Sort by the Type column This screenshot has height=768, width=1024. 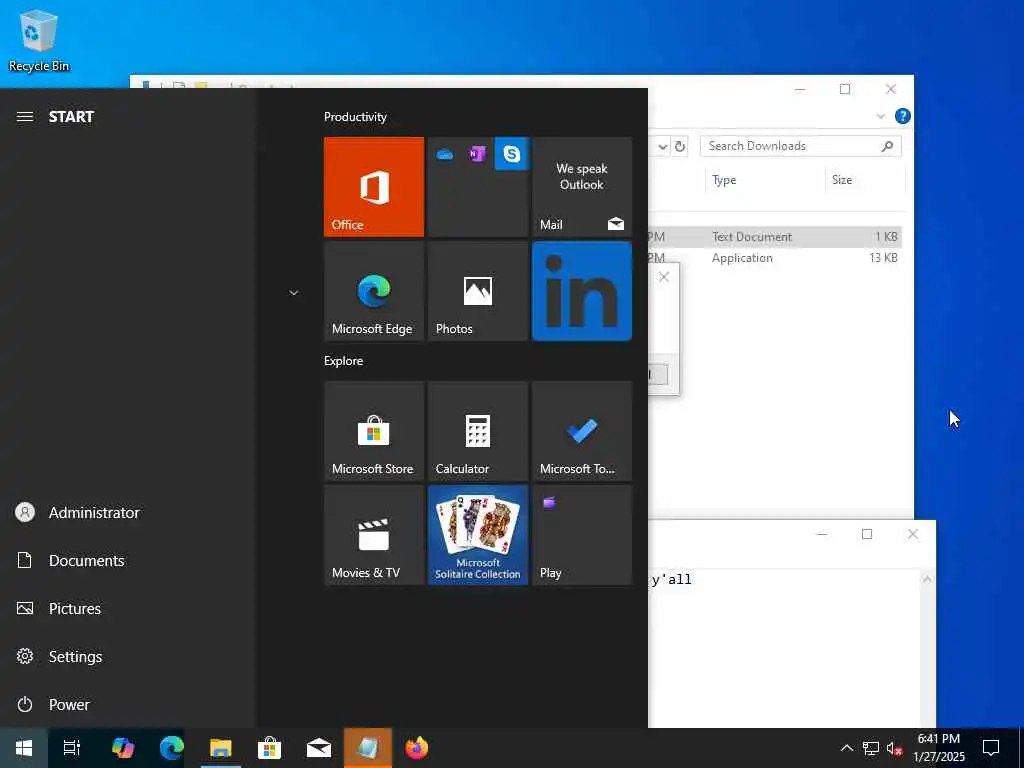coord(765,180)
